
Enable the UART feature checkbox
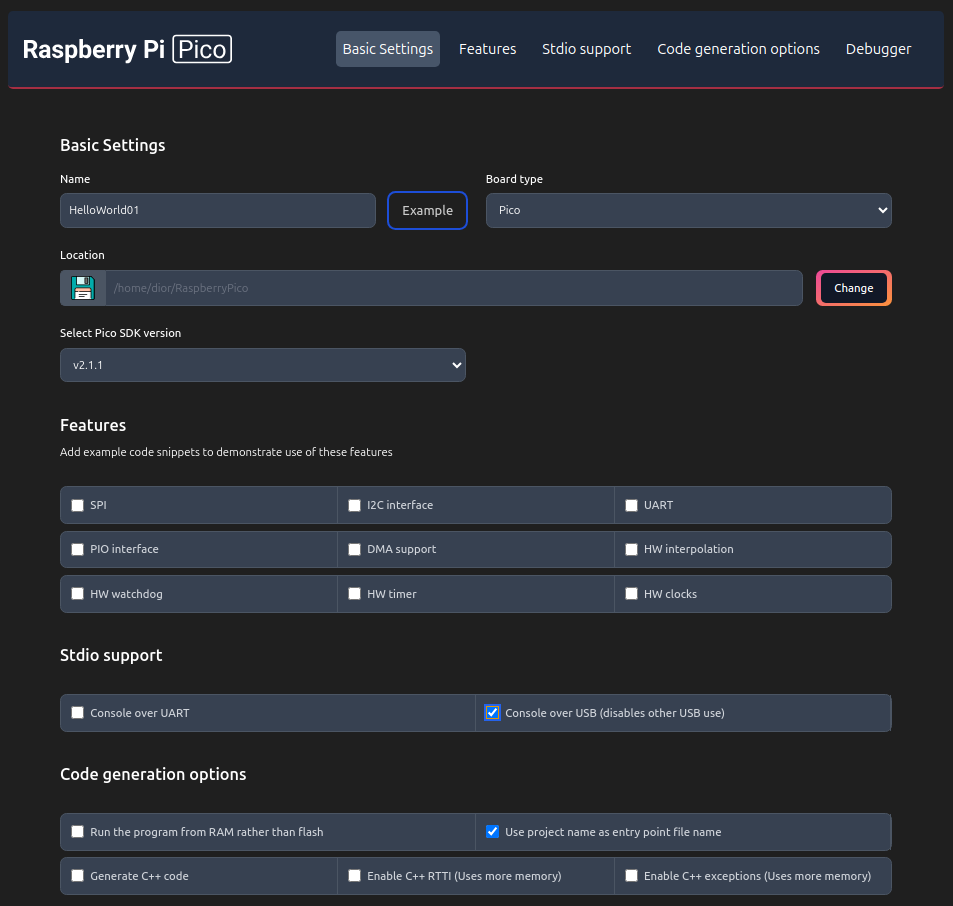[x=631, y=506]
